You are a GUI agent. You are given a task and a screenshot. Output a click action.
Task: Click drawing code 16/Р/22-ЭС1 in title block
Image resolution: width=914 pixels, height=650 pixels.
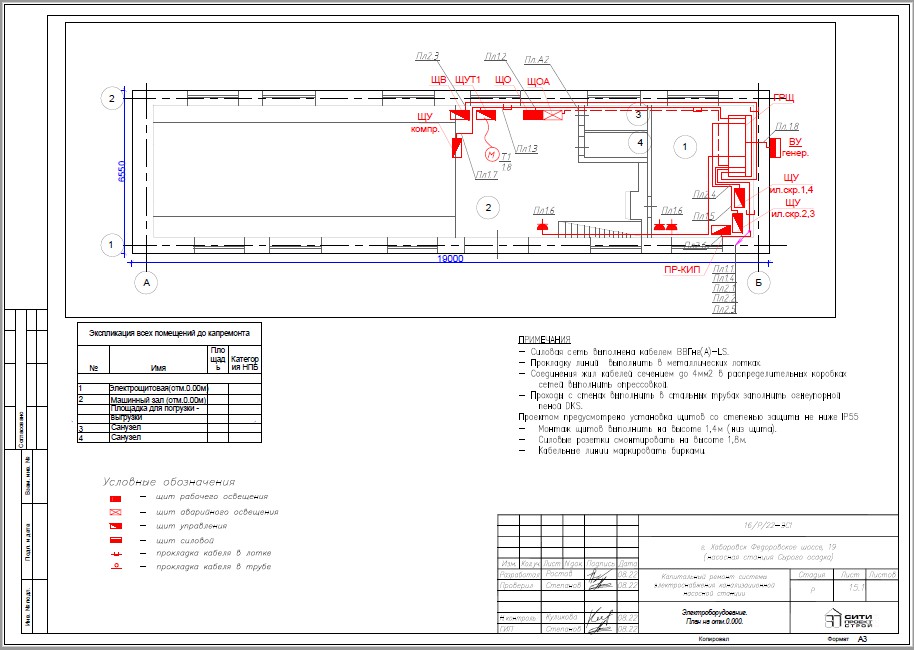click(768, 525)
